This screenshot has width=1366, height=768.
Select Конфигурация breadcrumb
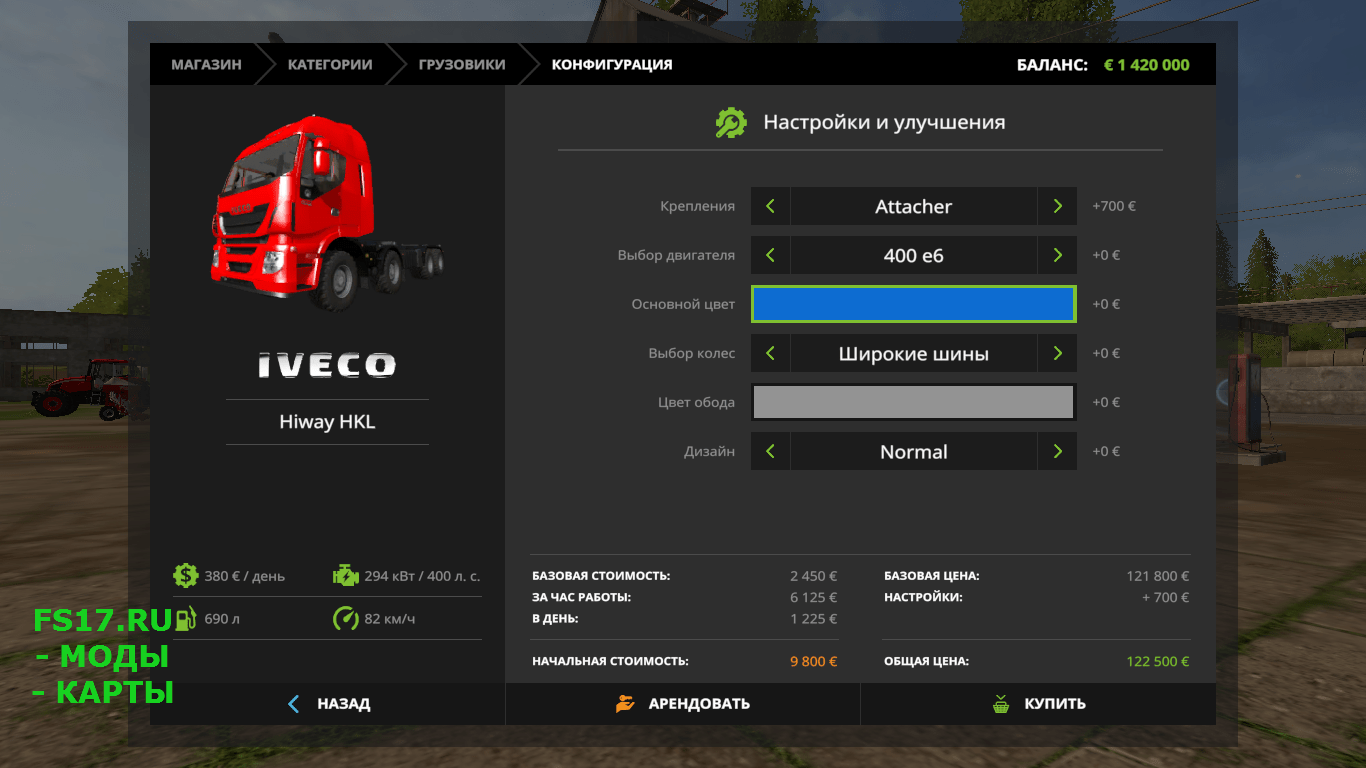tap(612, 64)
